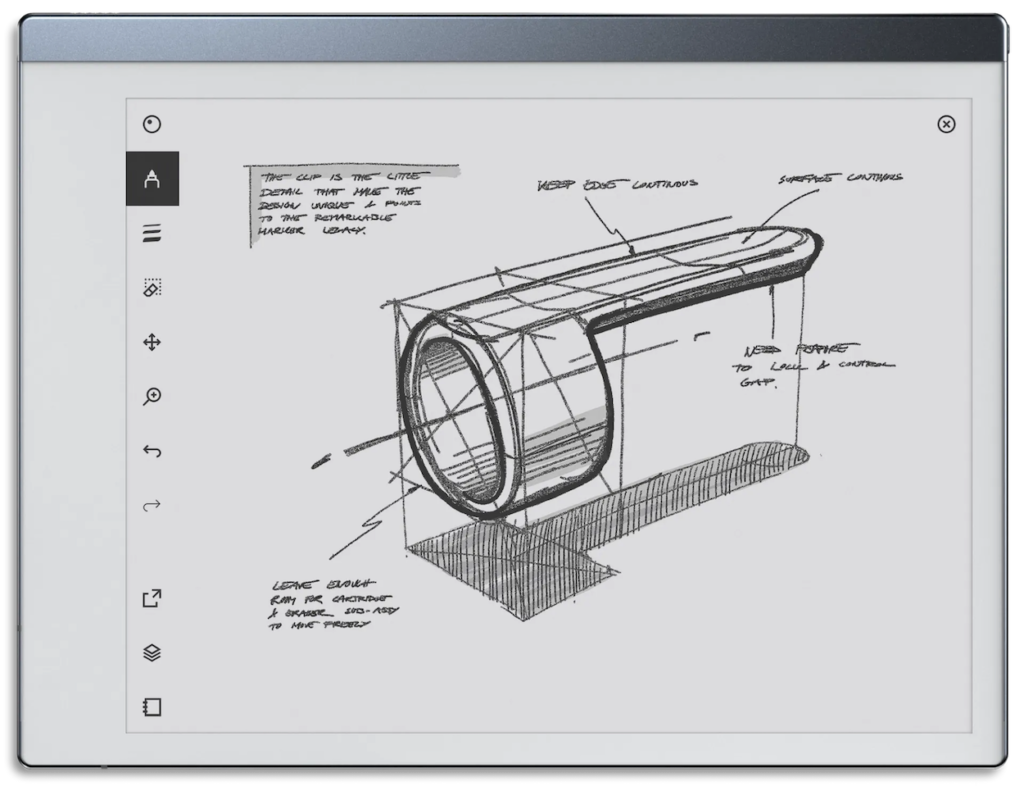Select the zoom magnifier tool
The height and width of the screenshot is (786, 1024).
[152, 397]
